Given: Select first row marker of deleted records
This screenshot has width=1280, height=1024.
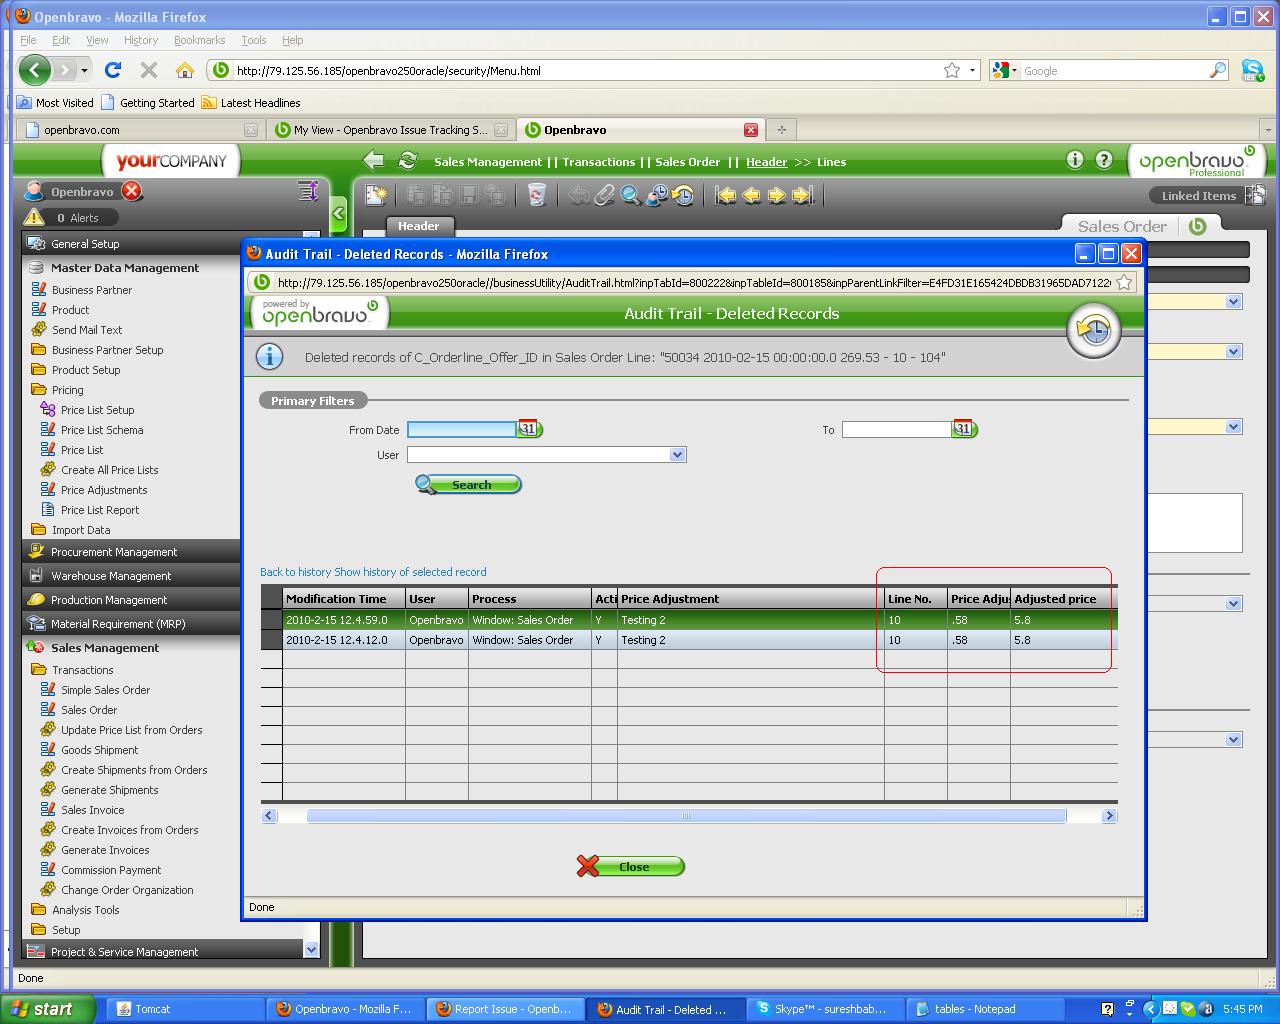Looking at the screenshot, I should [271, 620].
